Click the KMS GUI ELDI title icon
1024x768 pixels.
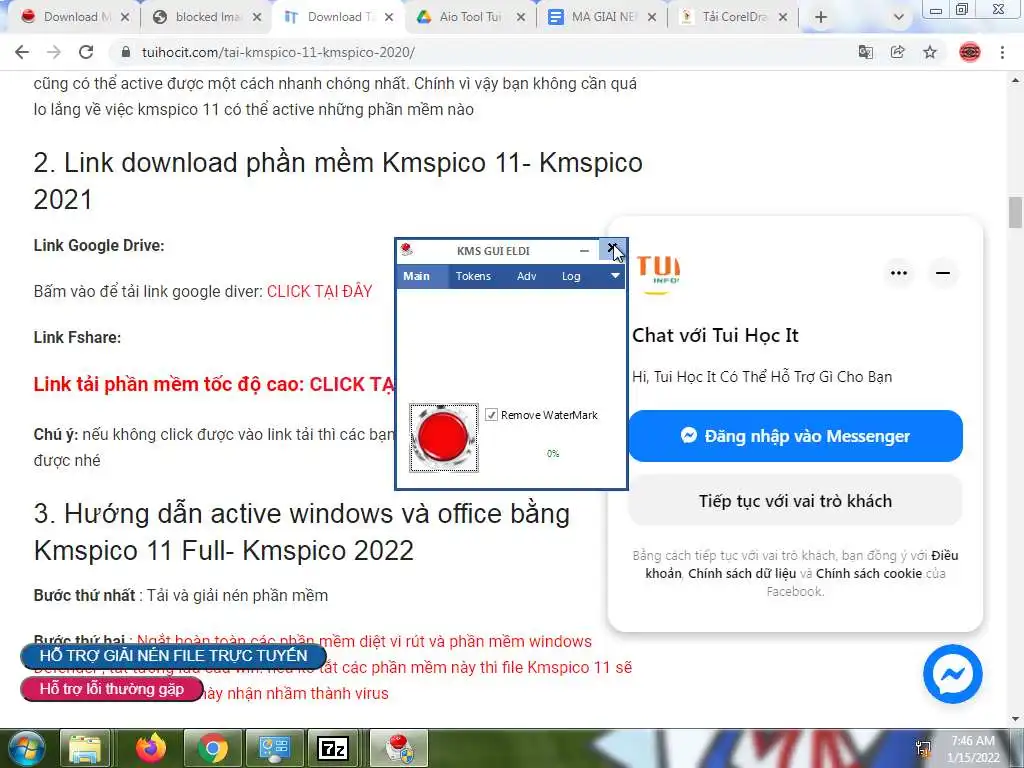pos(407,249)
